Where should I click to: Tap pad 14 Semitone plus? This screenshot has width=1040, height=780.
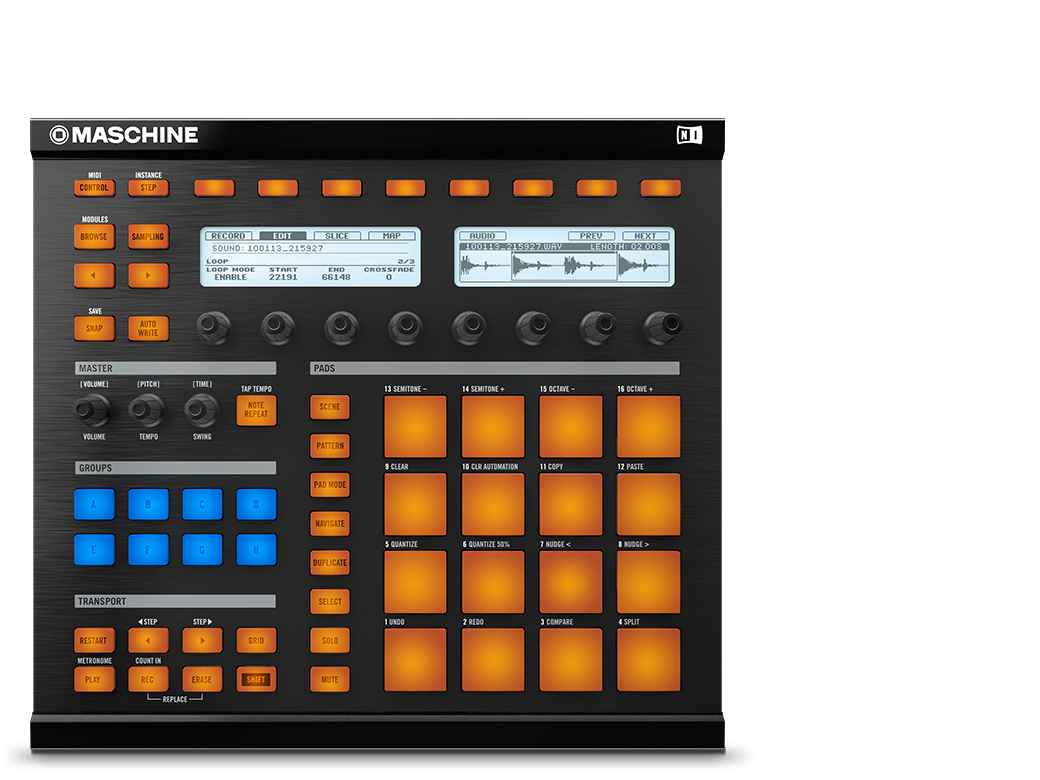point(493,426)
